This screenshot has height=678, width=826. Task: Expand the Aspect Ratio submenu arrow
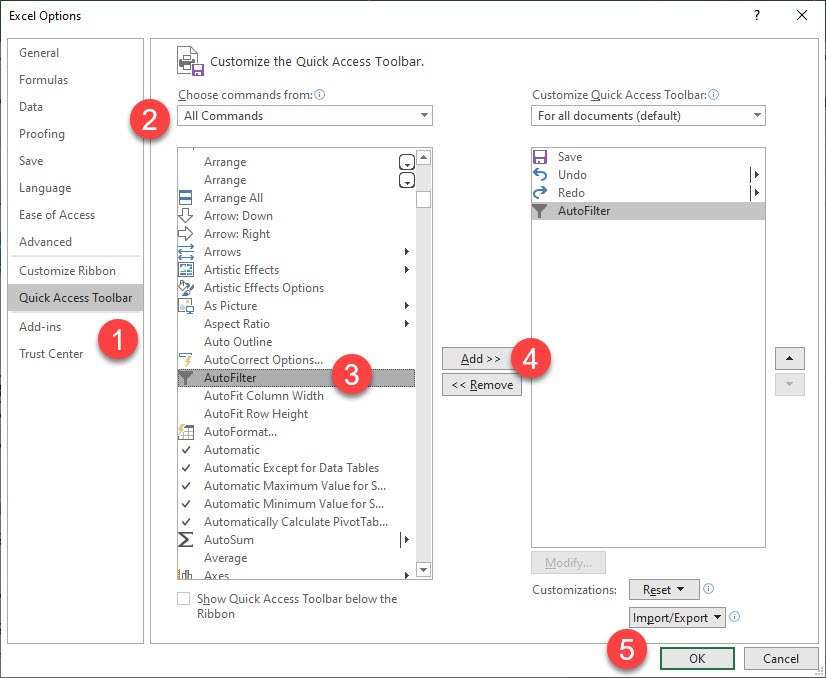[407, 323]
